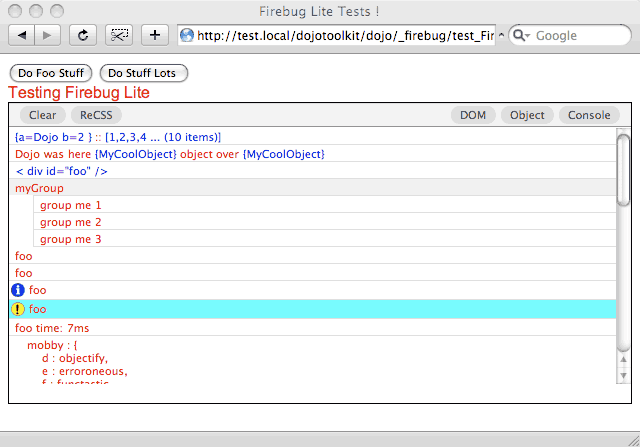Click the window resize grip corner
The image size is (640, 447).
[633, 440]
